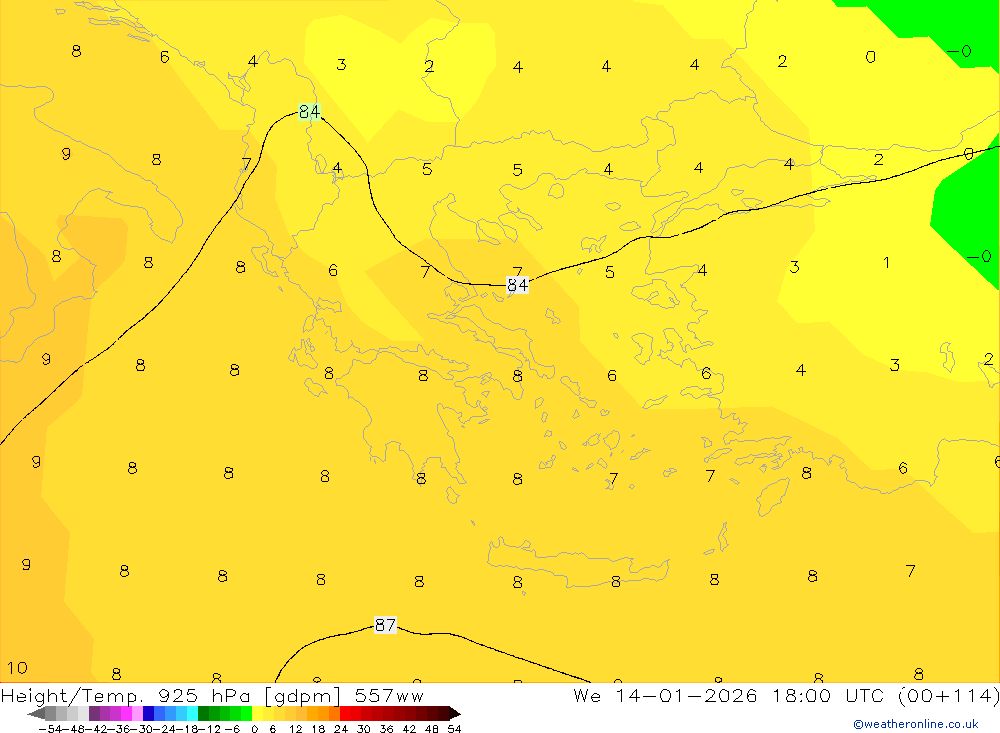This screenshot has width=1000, height=733.
Task: Click the legend label 24
Action: [x=341, y=729]
